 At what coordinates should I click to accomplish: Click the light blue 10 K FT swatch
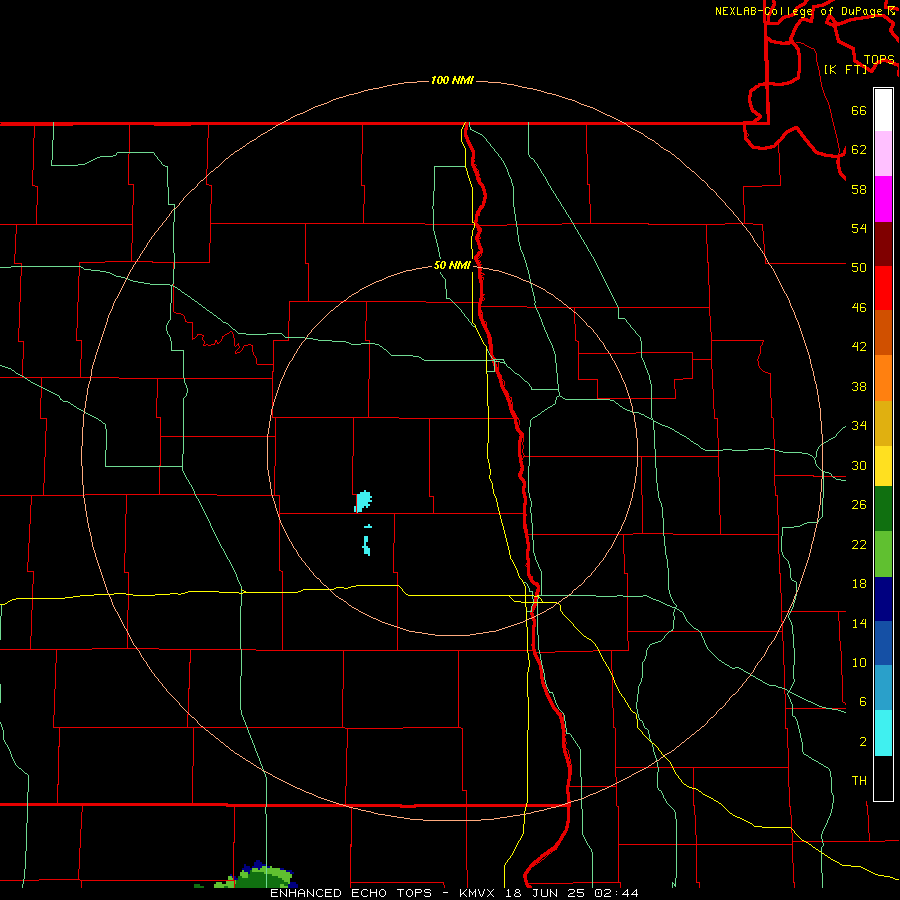[883, 688]
